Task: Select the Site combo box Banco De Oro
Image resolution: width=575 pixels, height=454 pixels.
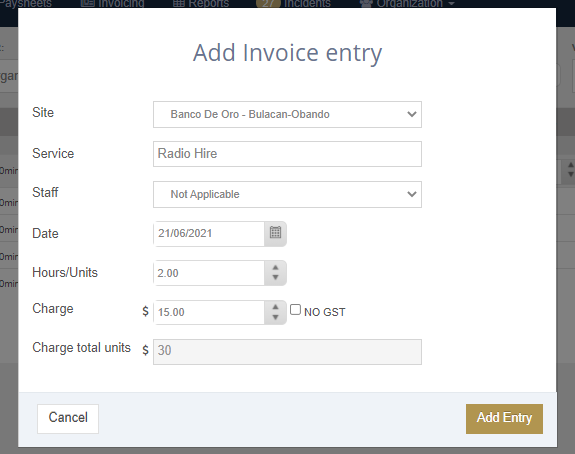Action: pos(287,114)
